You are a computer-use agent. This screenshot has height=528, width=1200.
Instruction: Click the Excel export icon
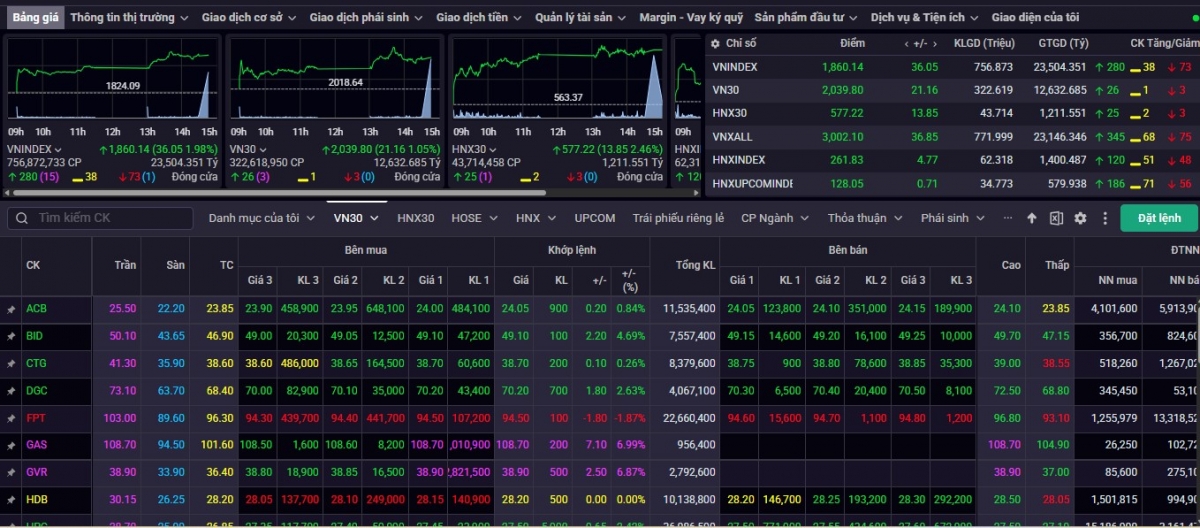(x=1057, y=218)
